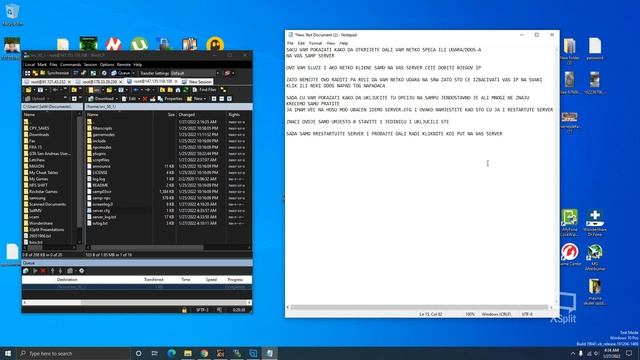Open the Files menu in WinSCP
The width and height of the screenshot is (640, 360).
pos(53,64)
